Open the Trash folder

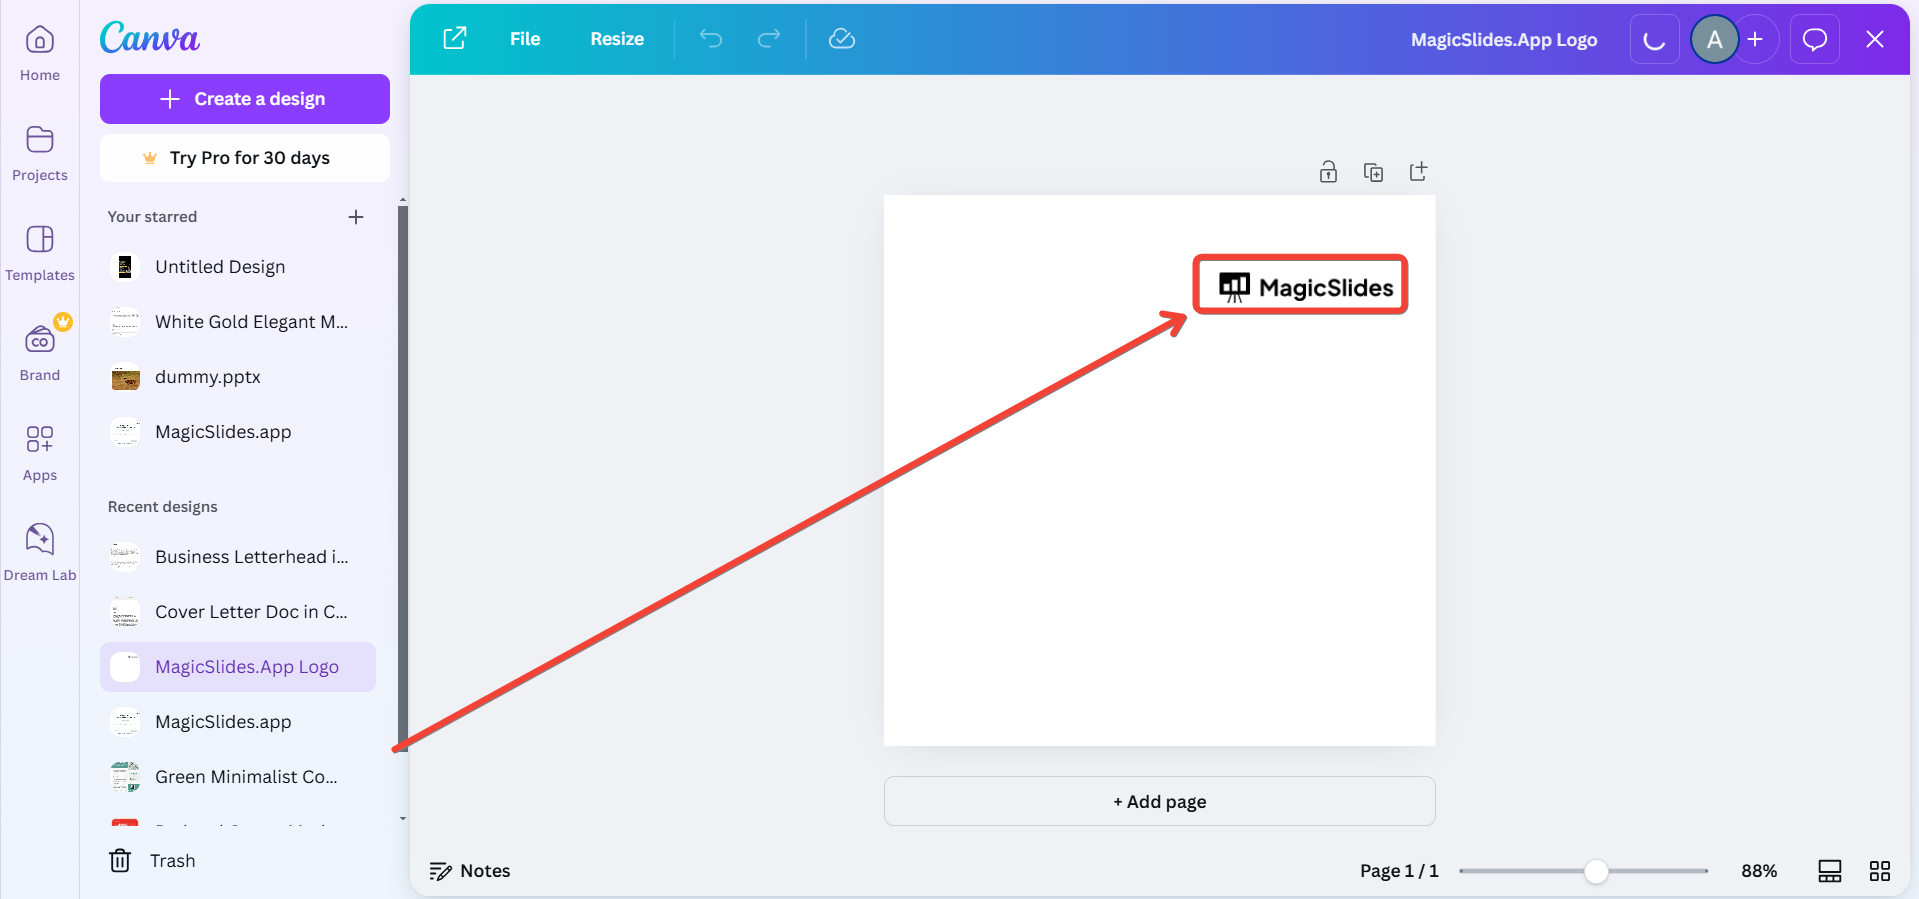coord(152,861)
